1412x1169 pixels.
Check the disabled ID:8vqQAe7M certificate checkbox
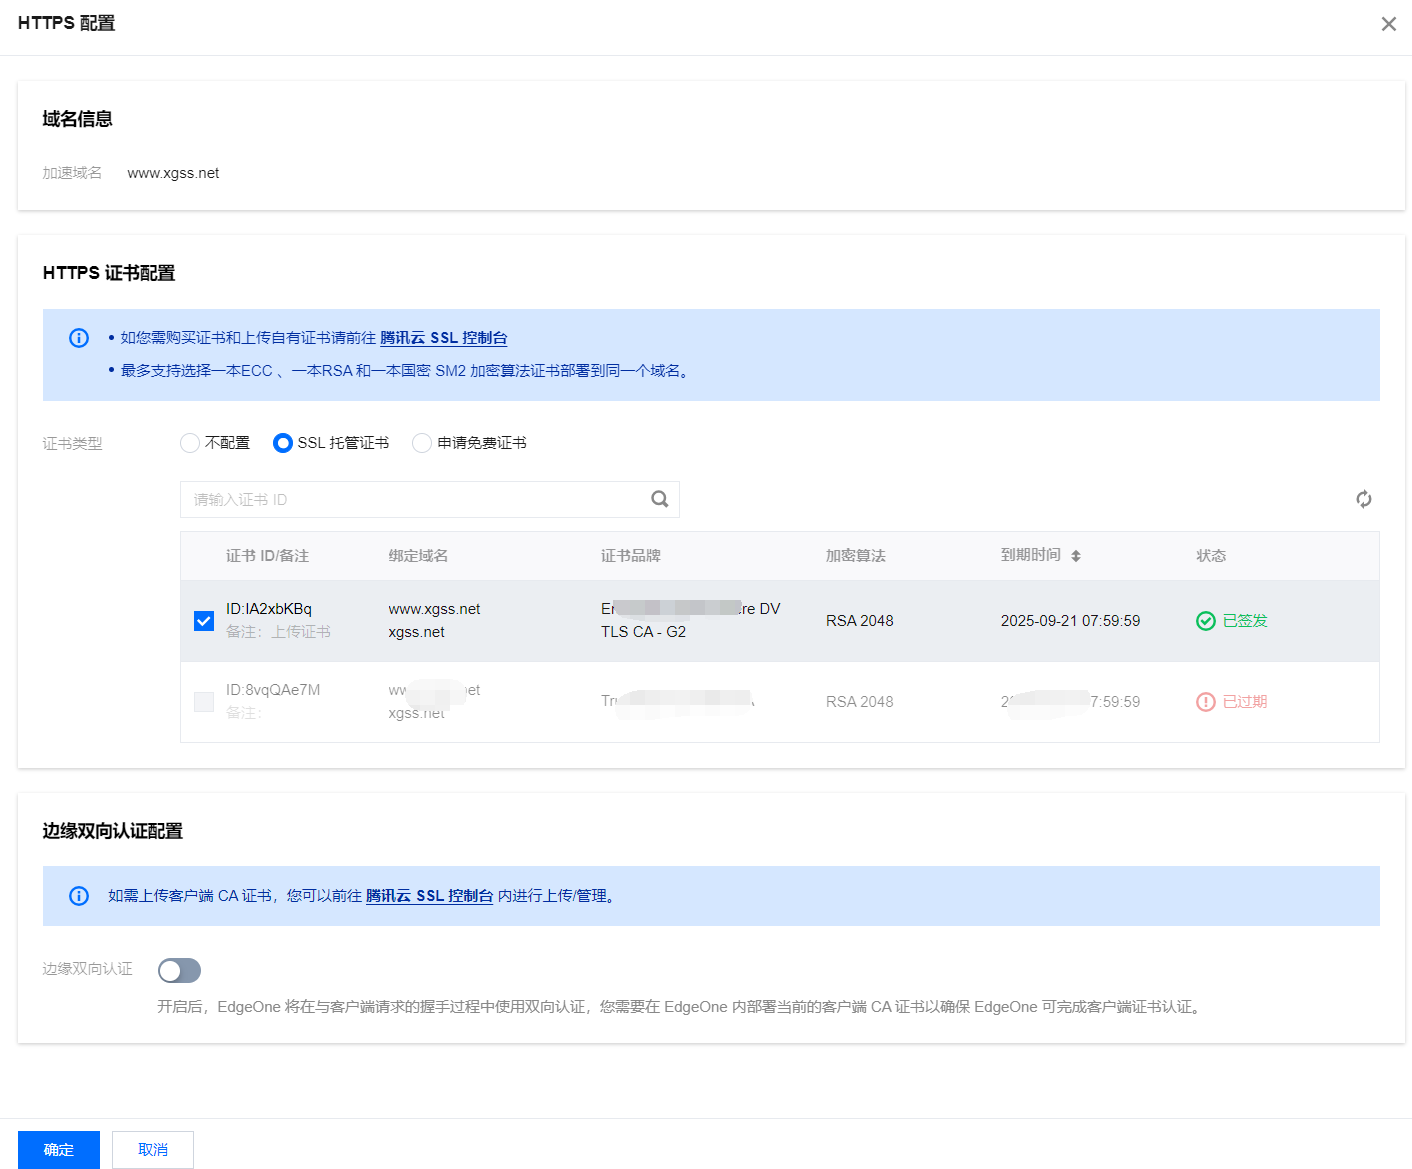tap(204, 702)
